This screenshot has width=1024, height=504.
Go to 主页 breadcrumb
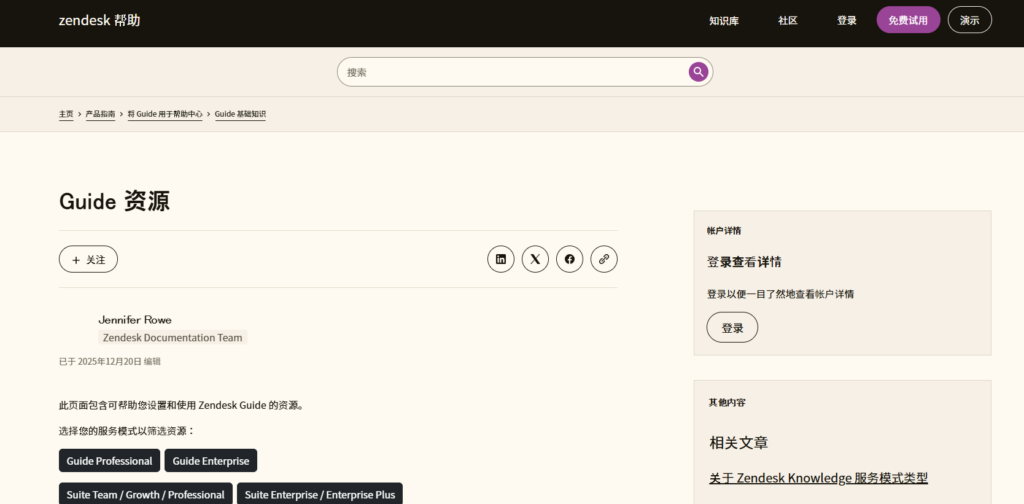66,114
